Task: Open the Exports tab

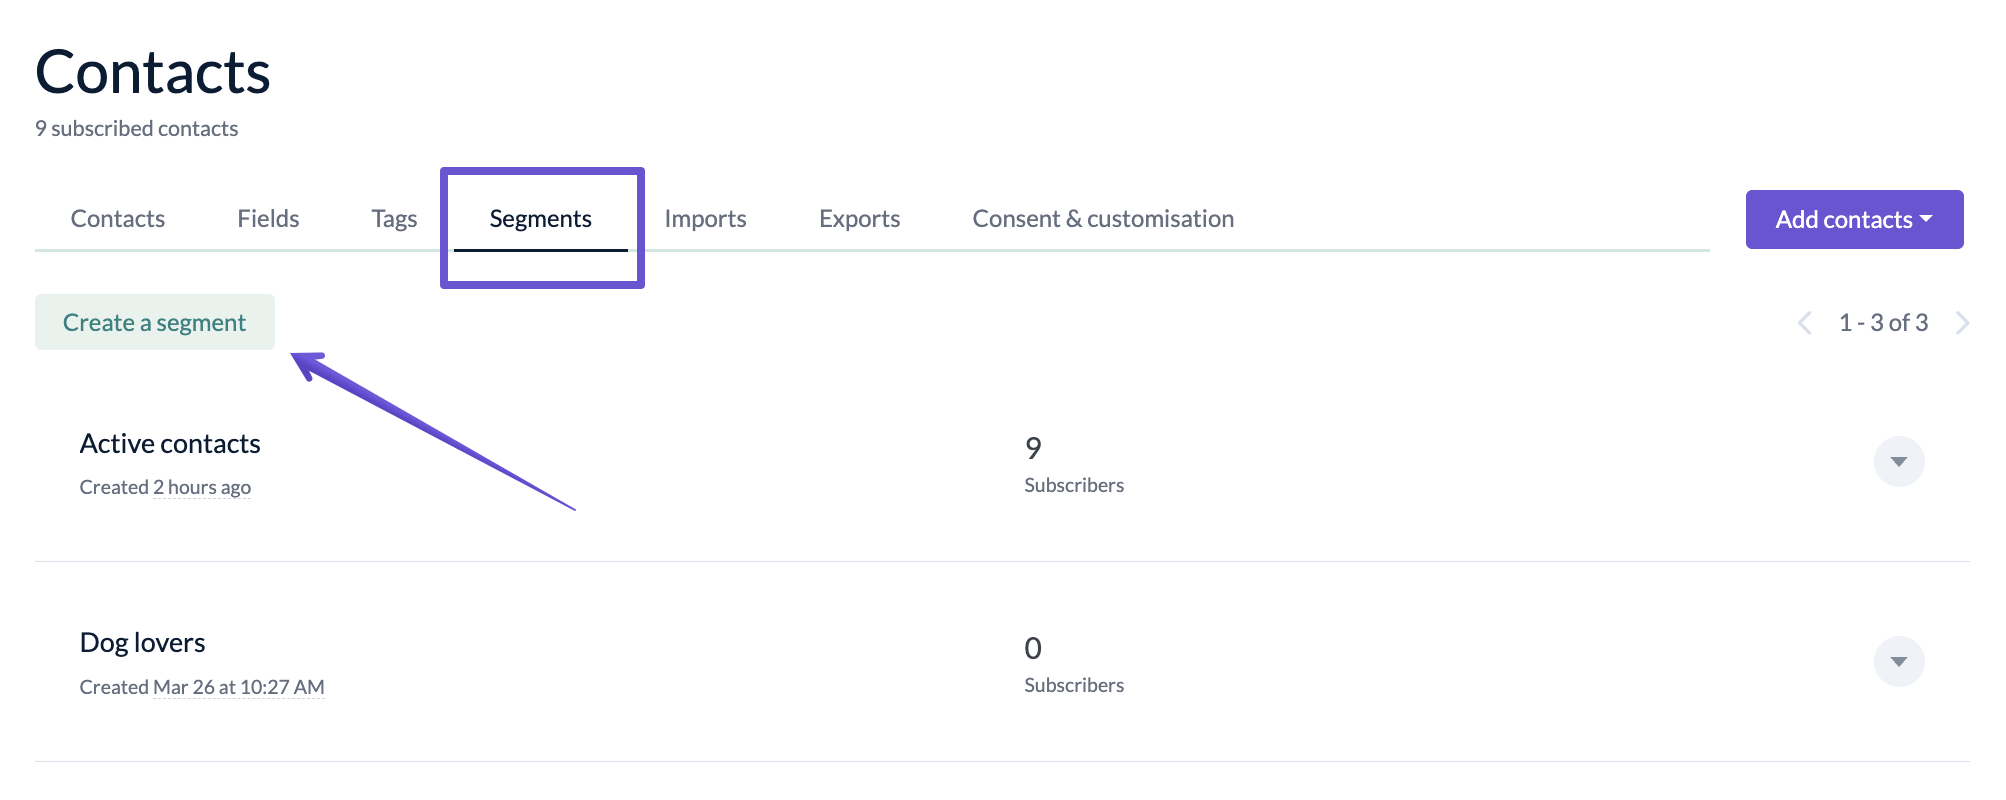Action: (859, 219)
